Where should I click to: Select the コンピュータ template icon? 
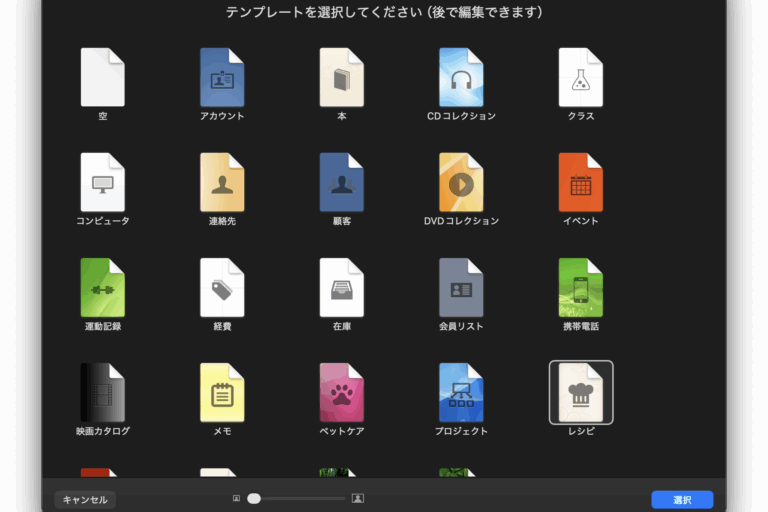[102, 183]
